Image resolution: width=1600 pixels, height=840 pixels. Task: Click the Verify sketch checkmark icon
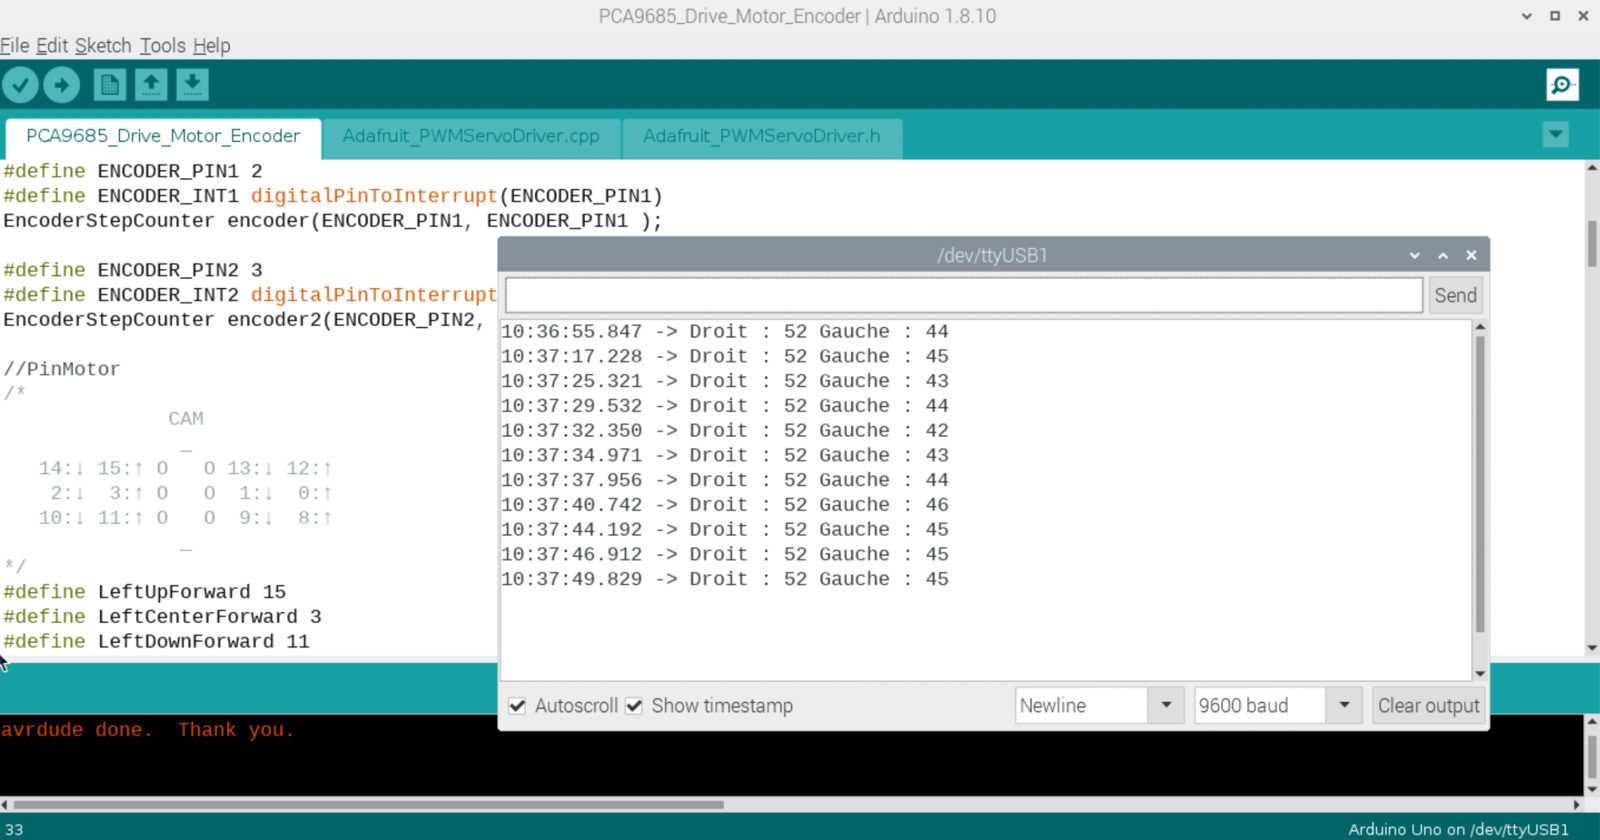[20, 85]
